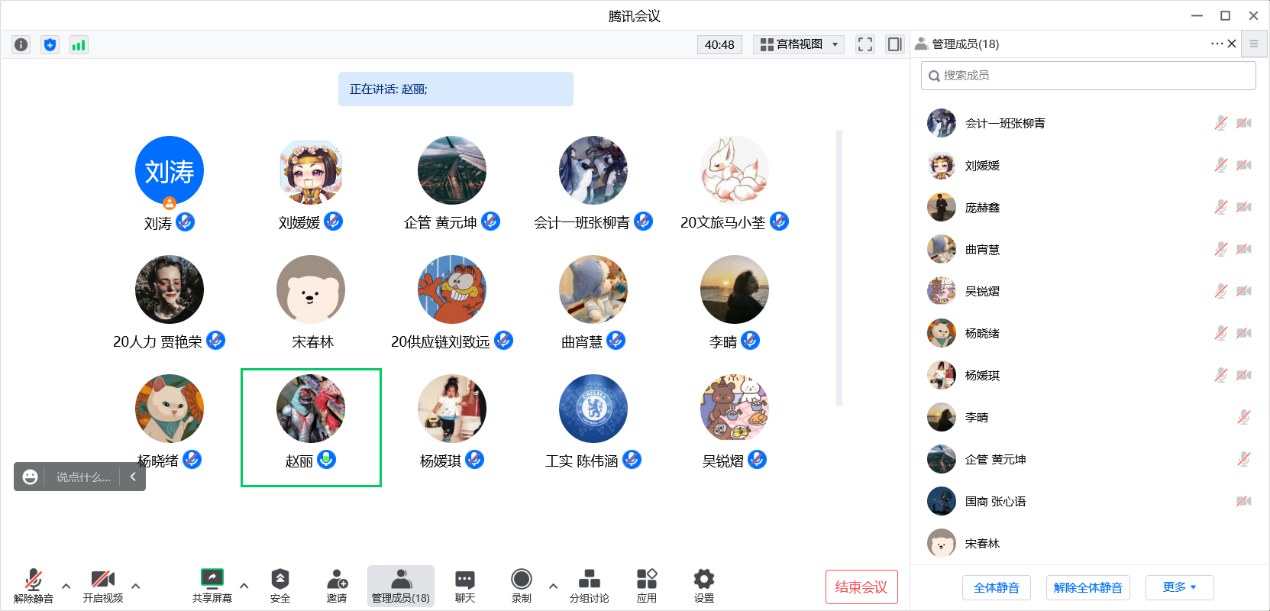
Task: Click Manage Members (管理成员) in toolbar
Action: pos(400,585)
